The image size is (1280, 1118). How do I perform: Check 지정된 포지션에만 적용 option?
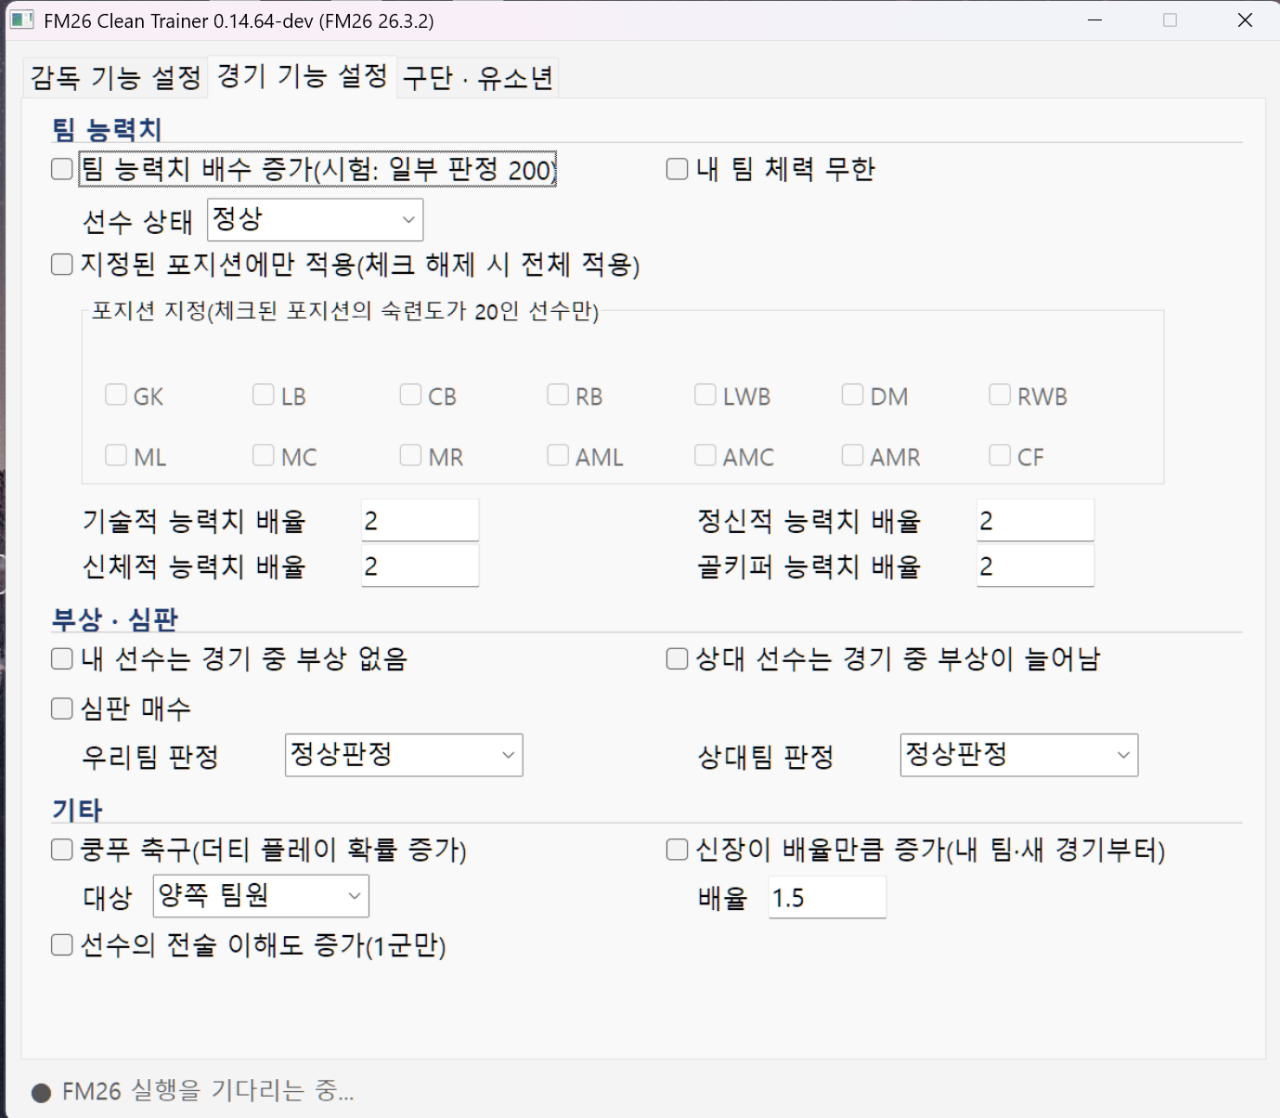point(62,264)
